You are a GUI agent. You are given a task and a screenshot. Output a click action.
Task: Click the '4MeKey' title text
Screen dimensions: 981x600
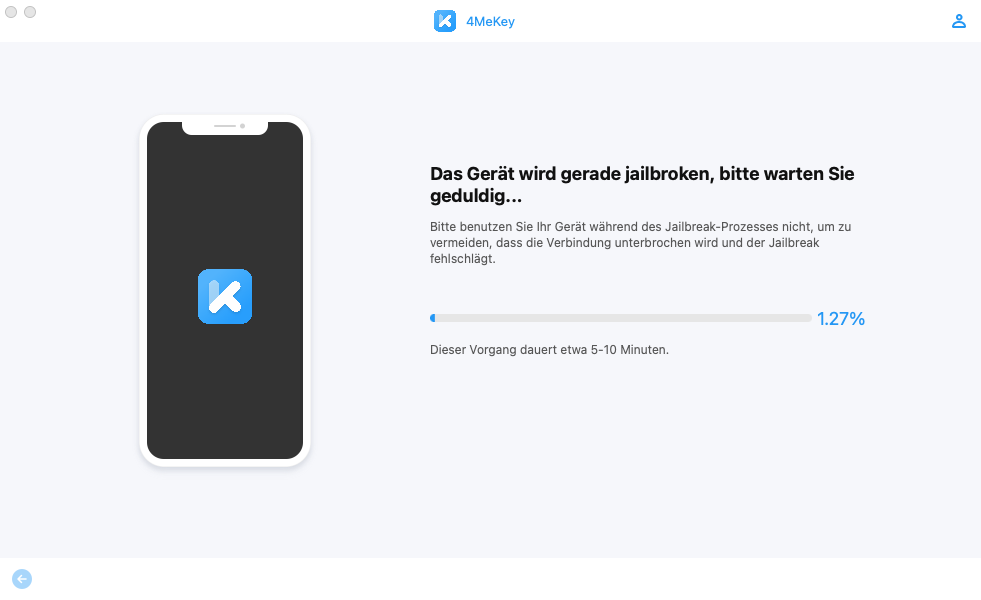pyautogui.click(x=490, y=21)
